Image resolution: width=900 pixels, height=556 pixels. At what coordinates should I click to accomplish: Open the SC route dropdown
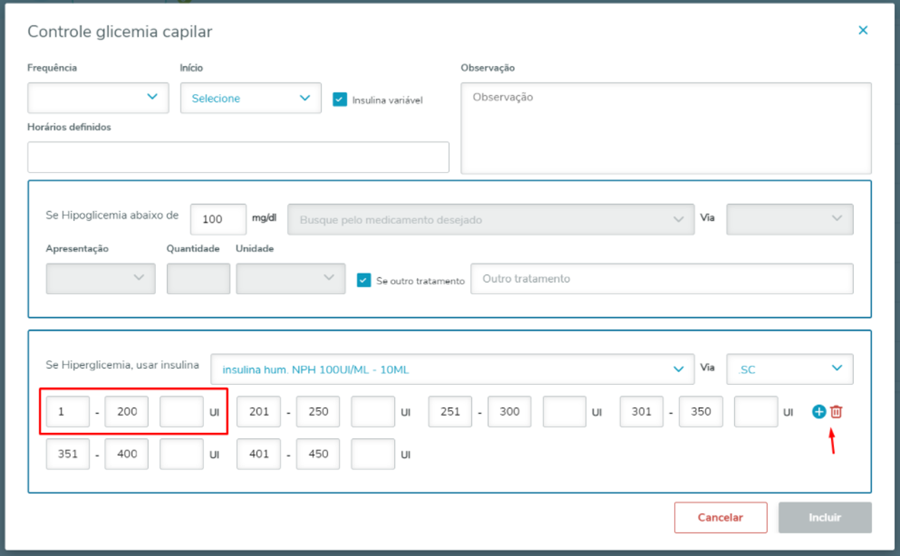pos(790,369)
